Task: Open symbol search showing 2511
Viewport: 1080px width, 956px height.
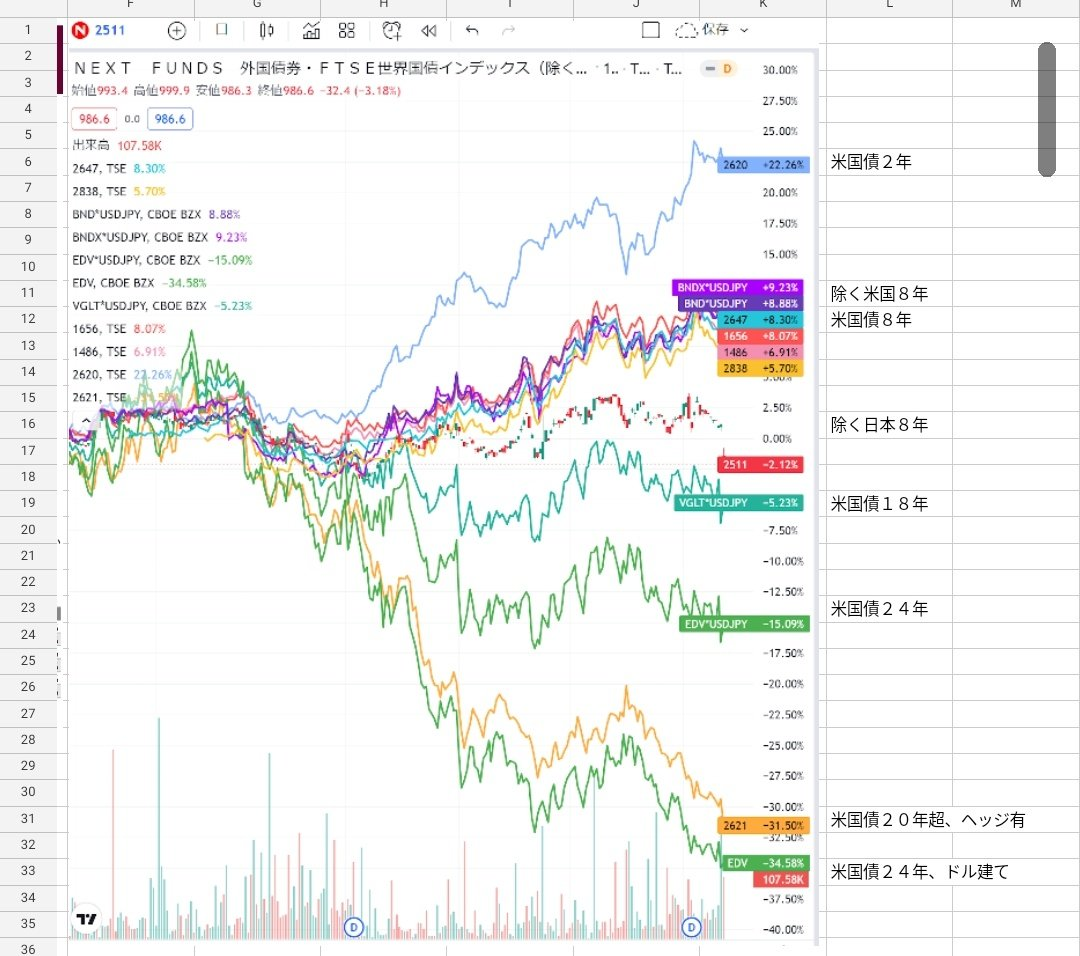Action: (x=110, y=30)
